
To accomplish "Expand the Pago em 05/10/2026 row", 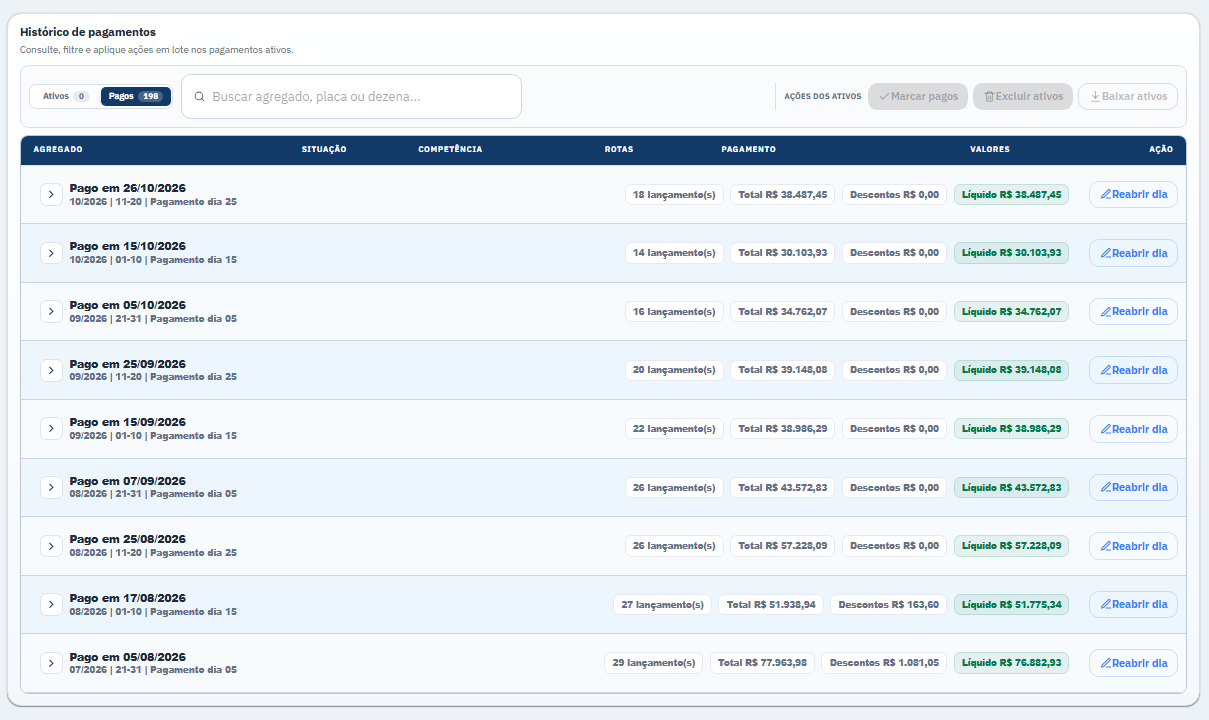I will [x=51, y=311].
